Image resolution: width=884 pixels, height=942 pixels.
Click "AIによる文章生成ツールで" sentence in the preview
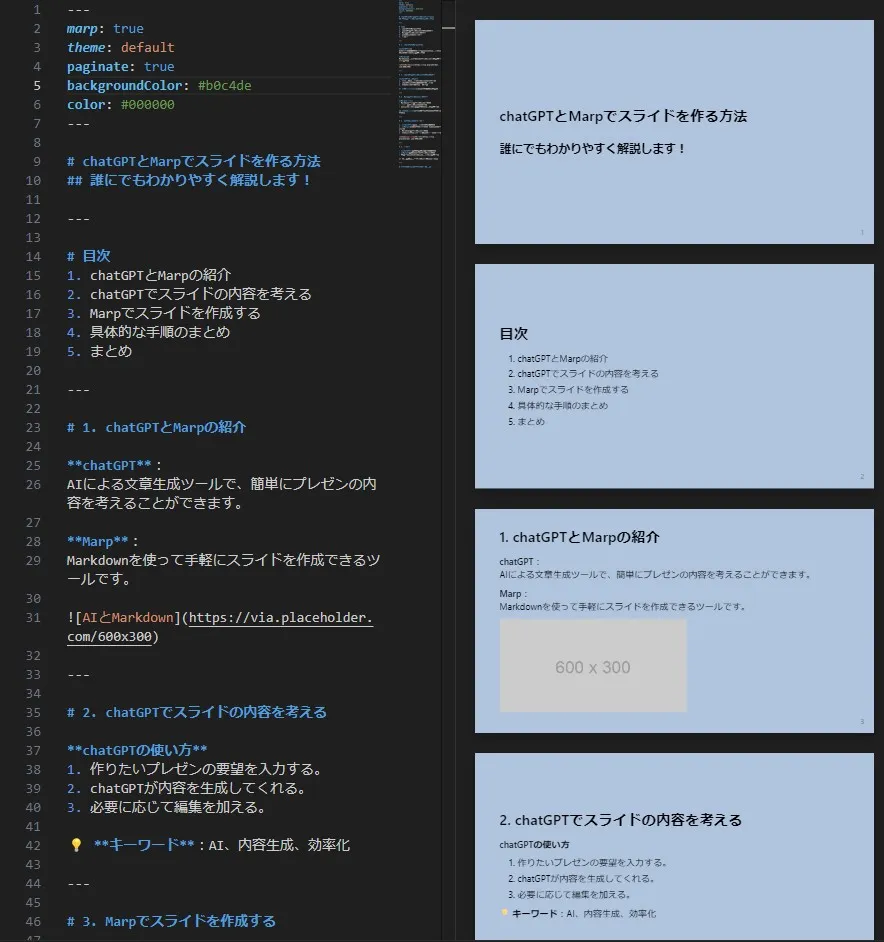click(656, 575)
